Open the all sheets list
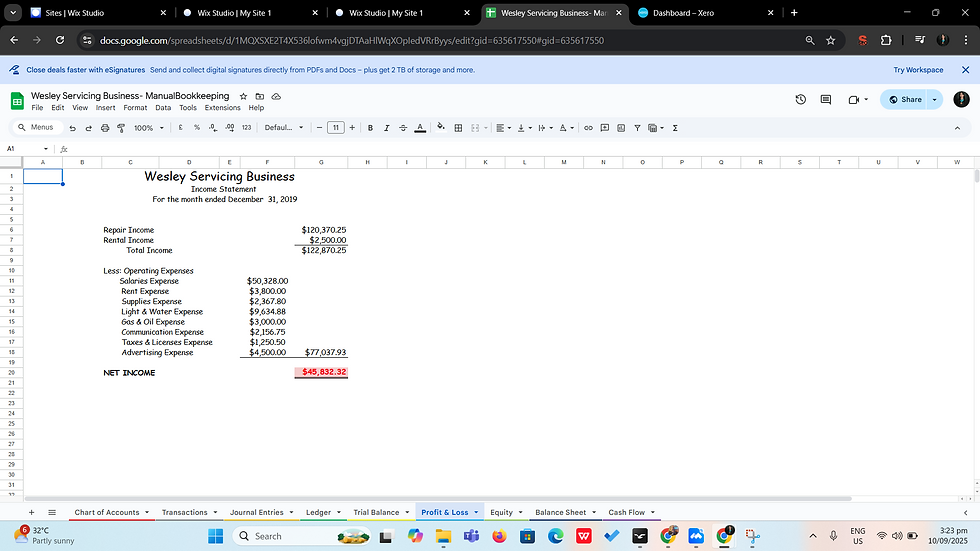The image size is (980, 551). pyautogui.click(x=52, y=512)
